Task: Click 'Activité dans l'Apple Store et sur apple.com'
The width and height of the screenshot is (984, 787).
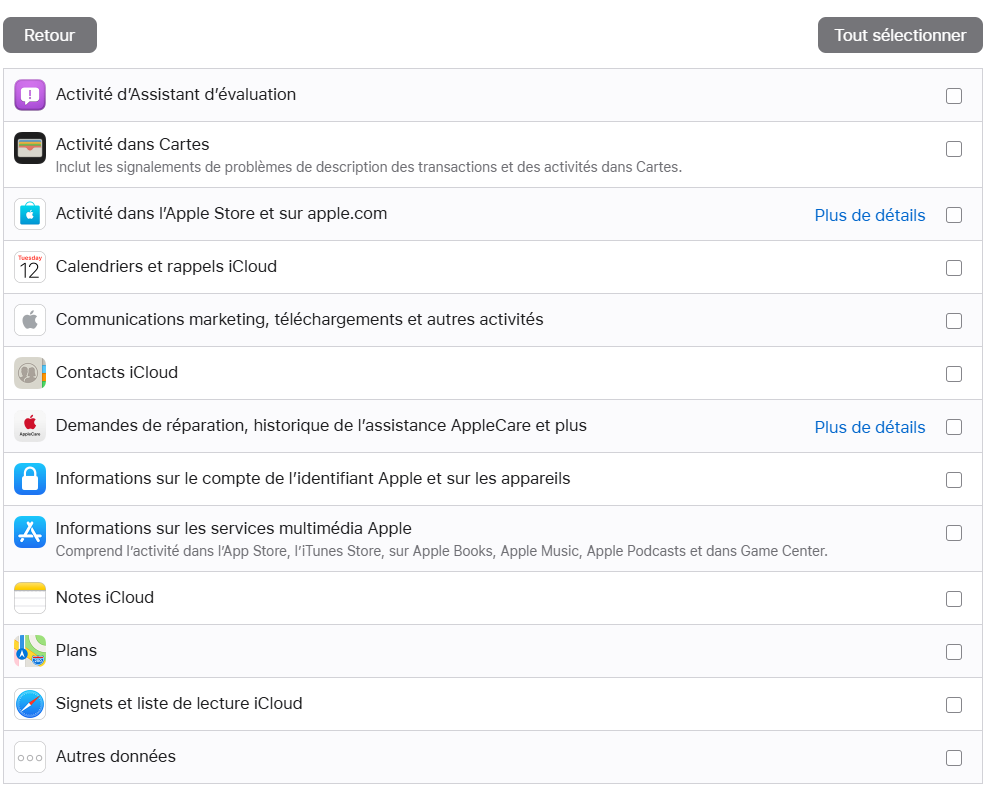Action: point(222,213)
